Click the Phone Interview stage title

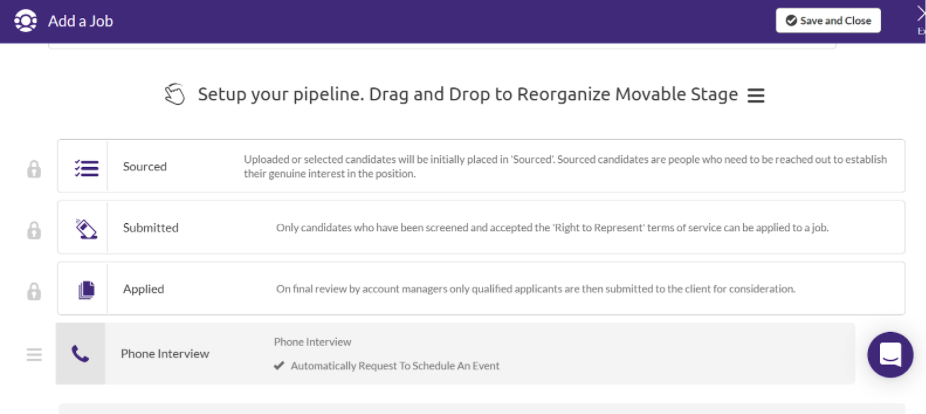[x=165, y=354]
